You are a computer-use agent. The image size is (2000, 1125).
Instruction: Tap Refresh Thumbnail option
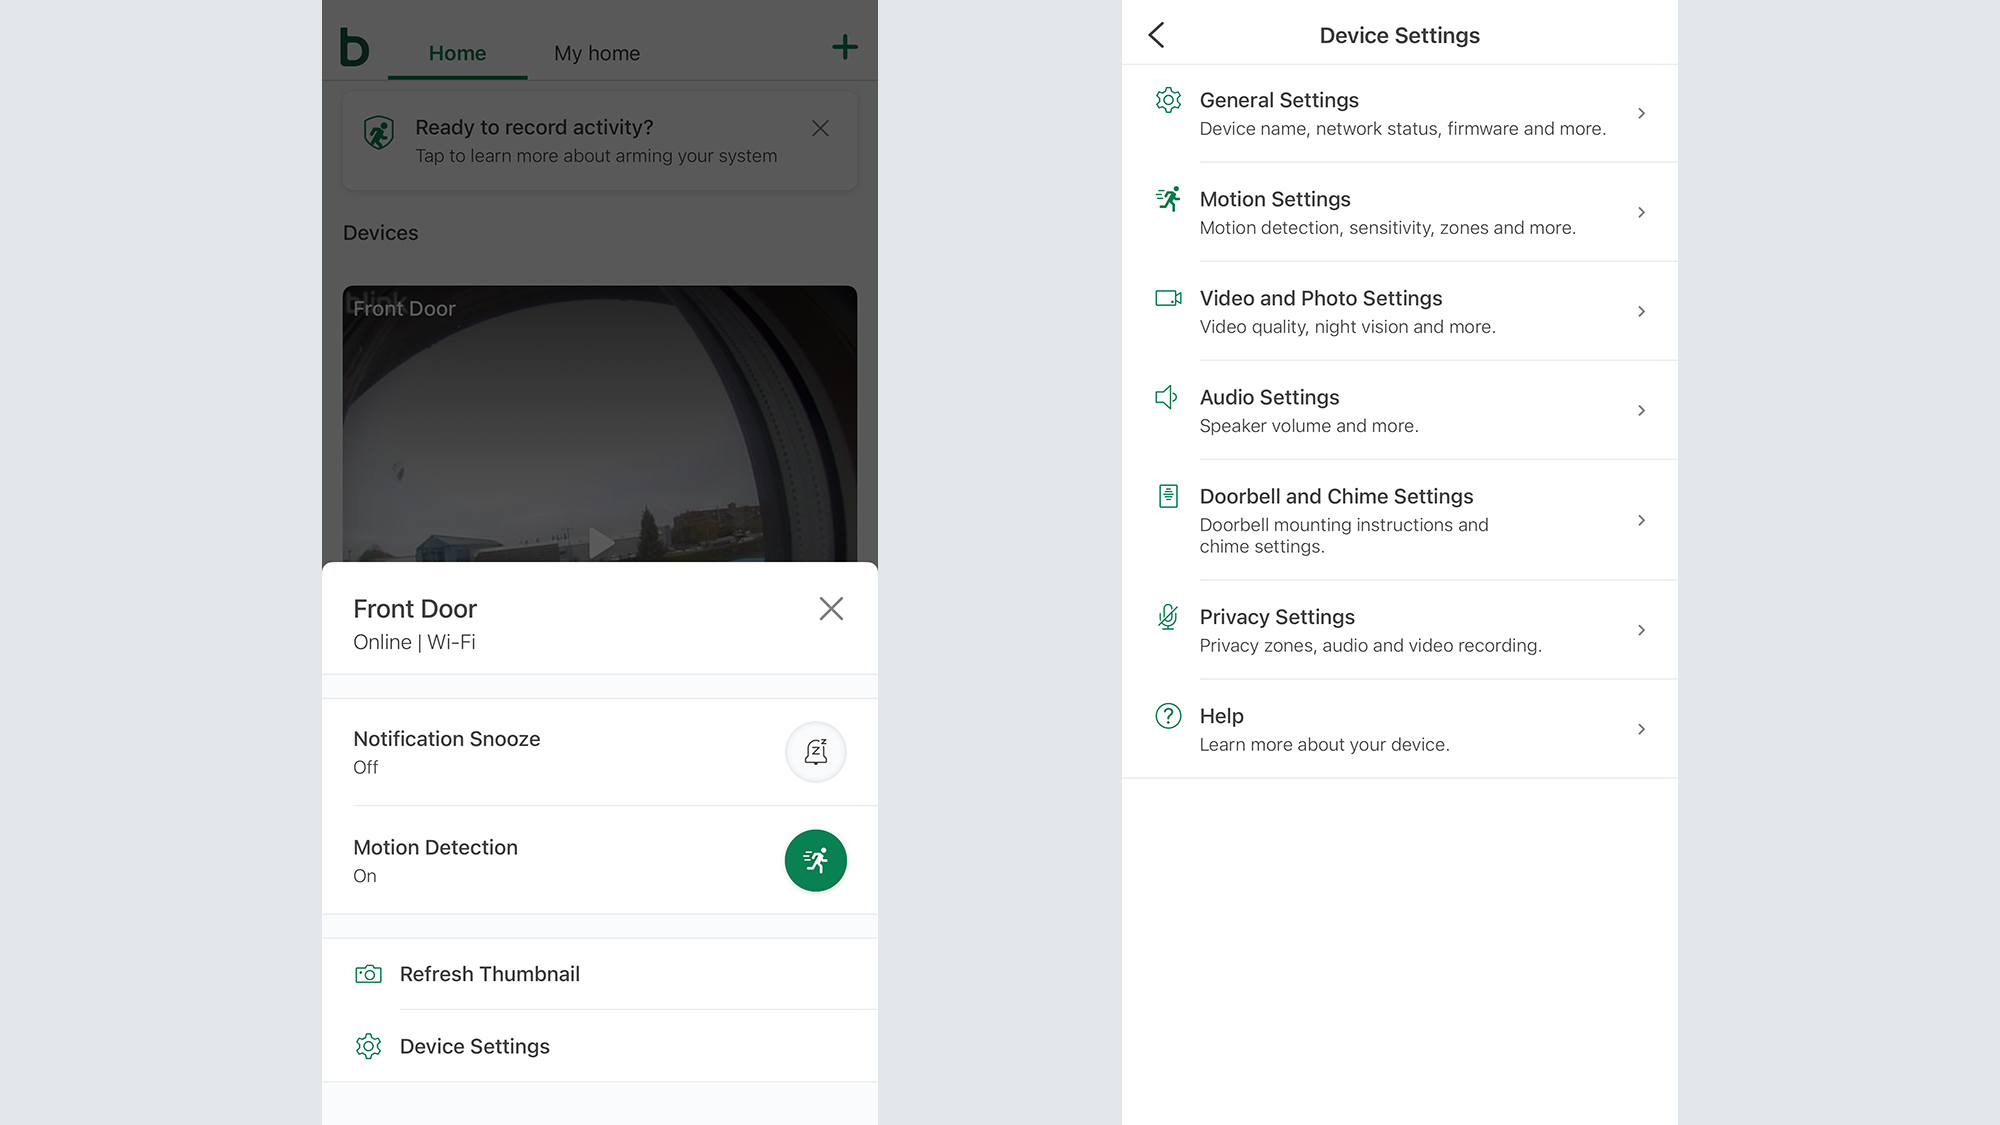[490, 974]
